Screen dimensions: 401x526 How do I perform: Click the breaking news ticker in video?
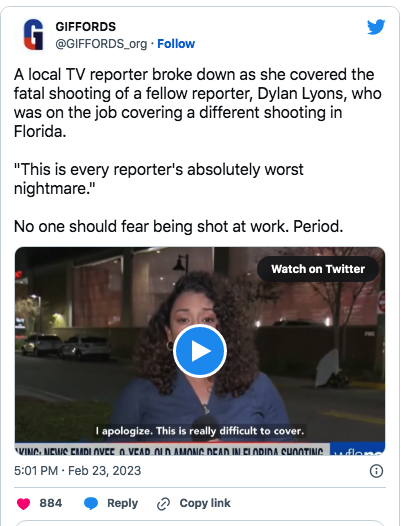tap(171, 451)
